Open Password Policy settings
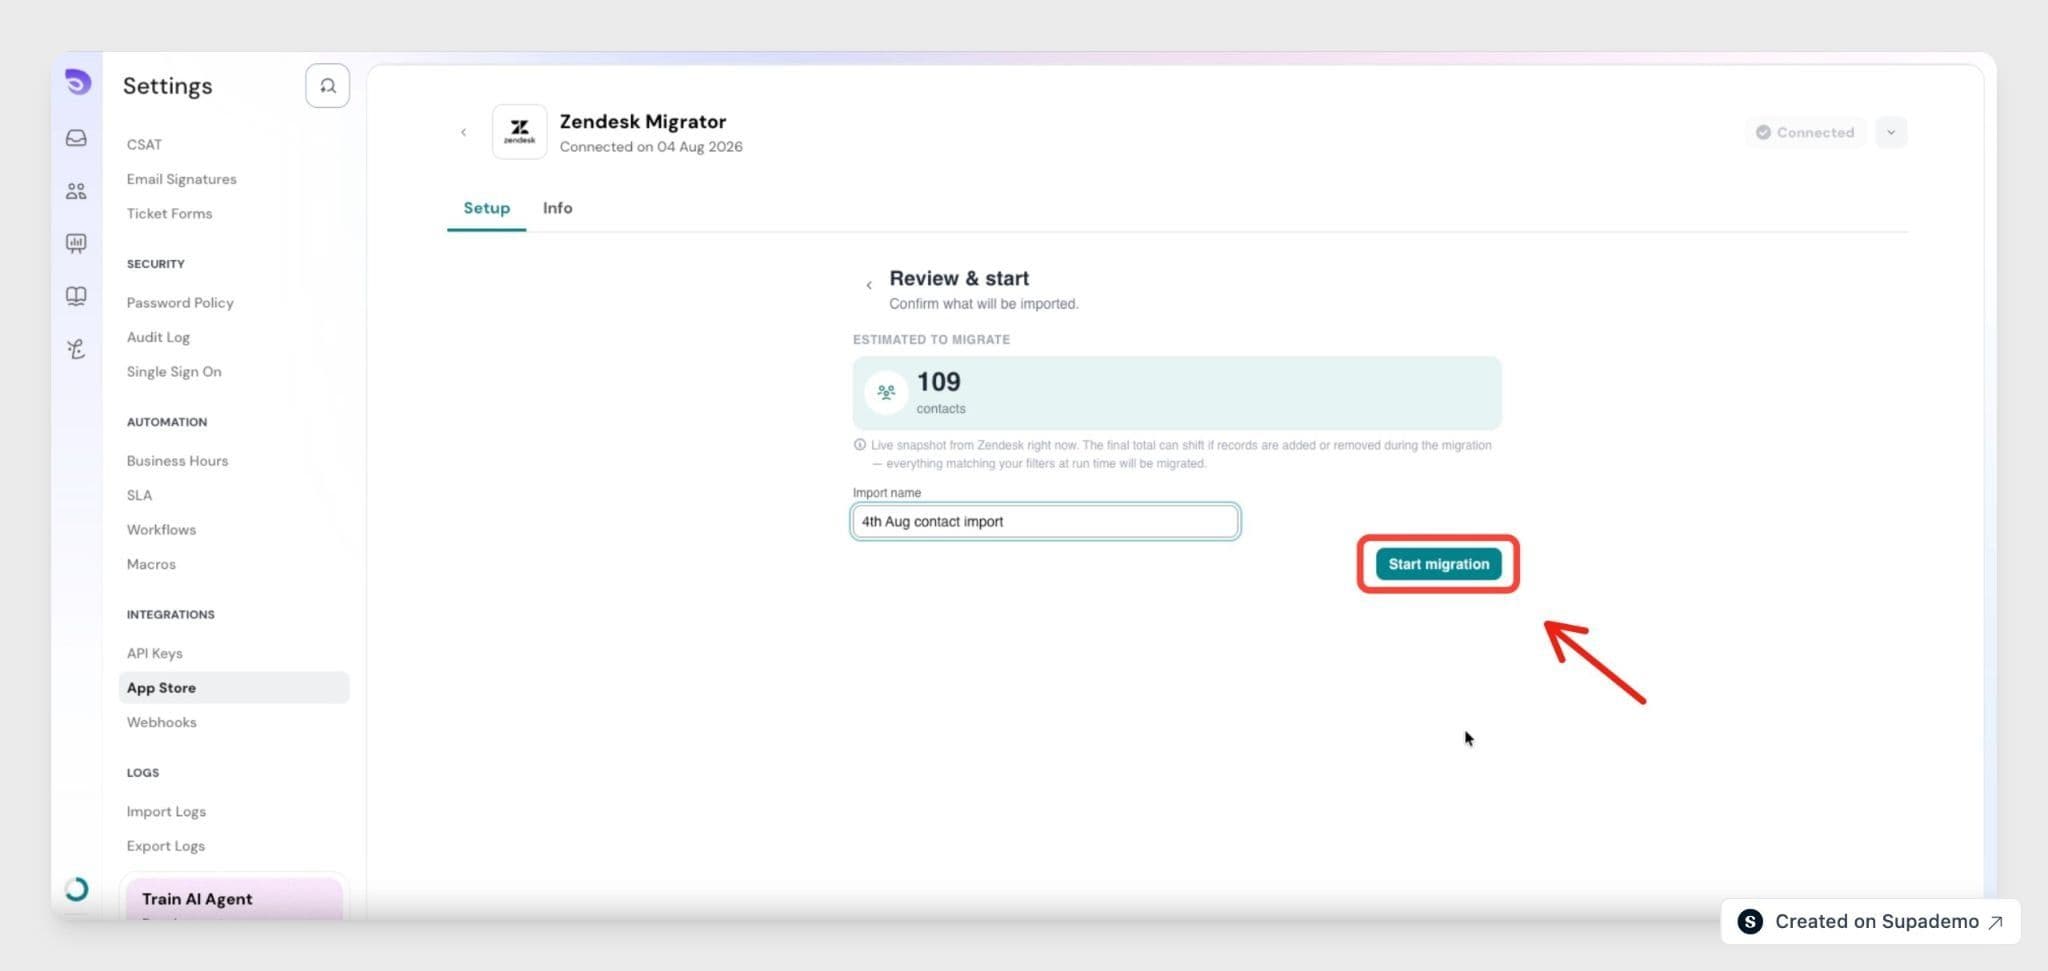Screen dimensions: 2048x971 (x=180, y=302)
